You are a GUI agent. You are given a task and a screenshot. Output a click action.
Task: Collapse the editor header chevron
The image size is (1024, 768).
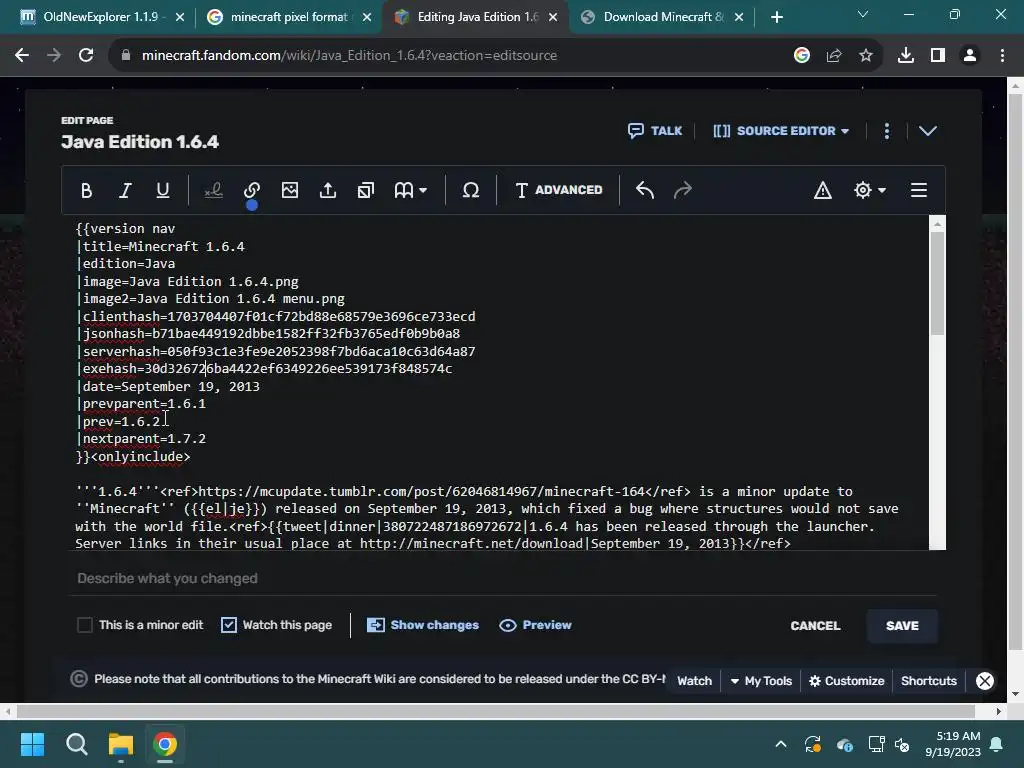click(928, 131)
